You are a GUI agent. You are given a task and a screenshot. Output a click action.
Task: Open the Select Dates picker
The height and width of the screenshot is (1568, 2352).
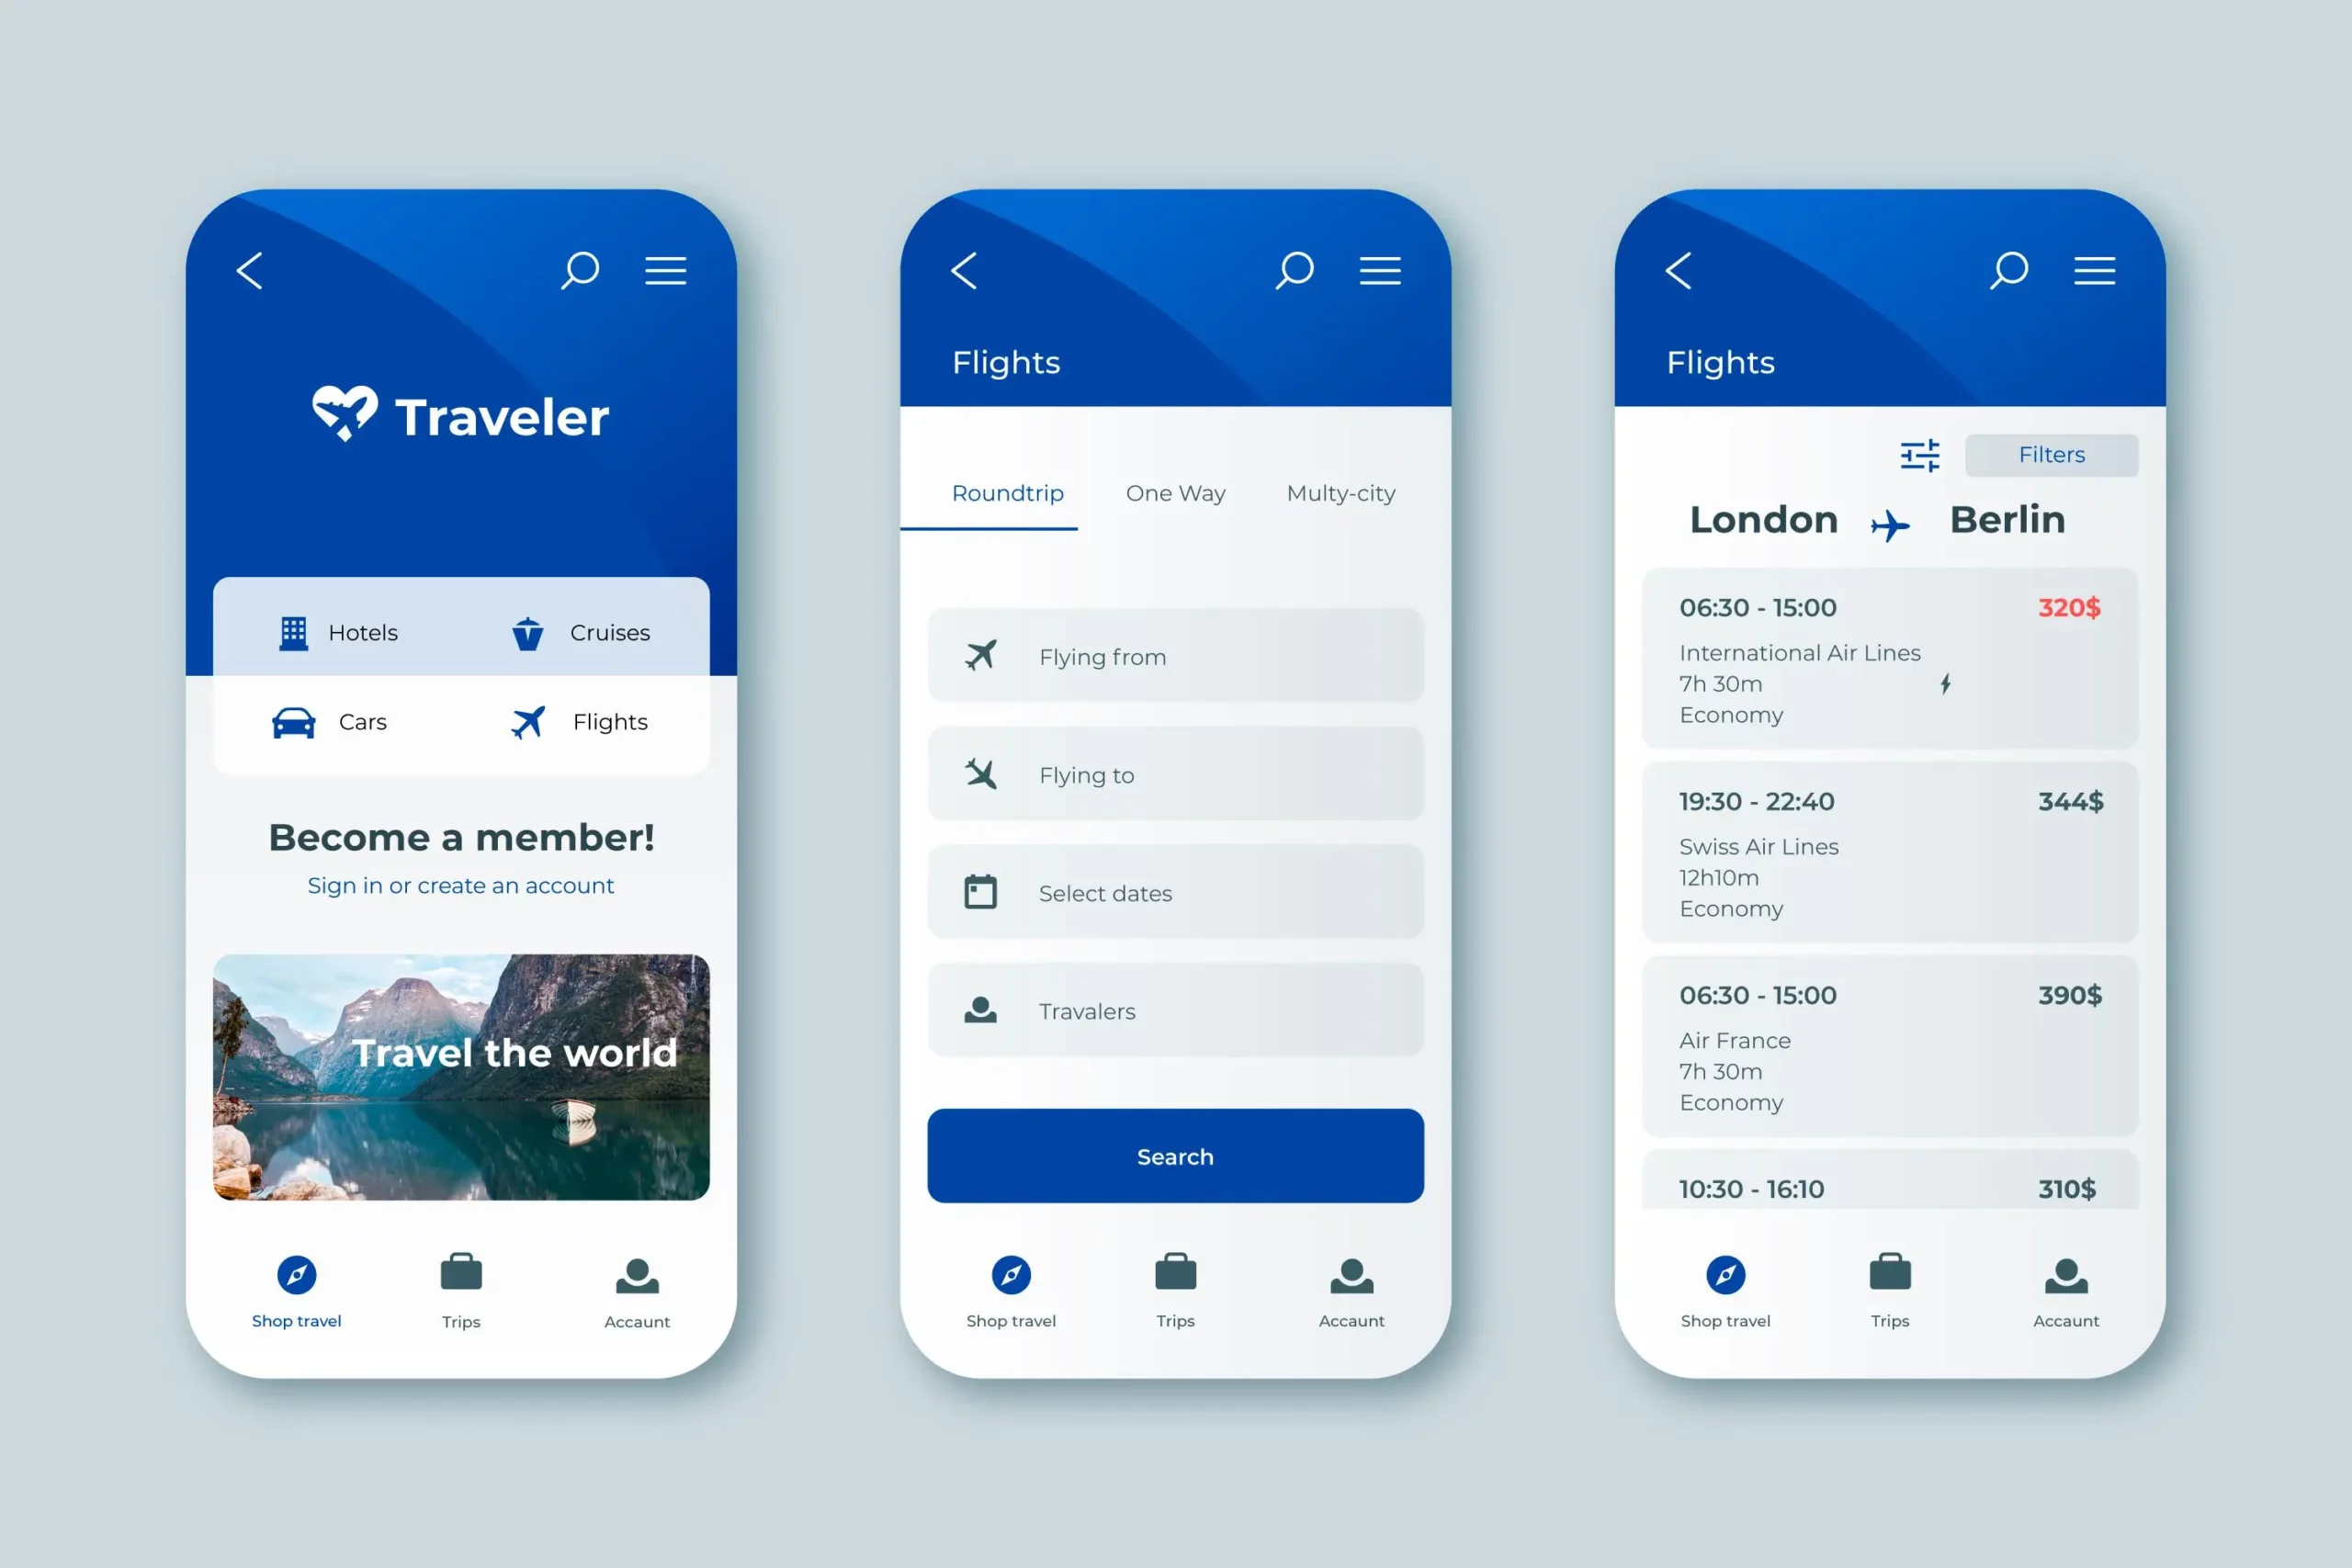tap(1174, 893)
